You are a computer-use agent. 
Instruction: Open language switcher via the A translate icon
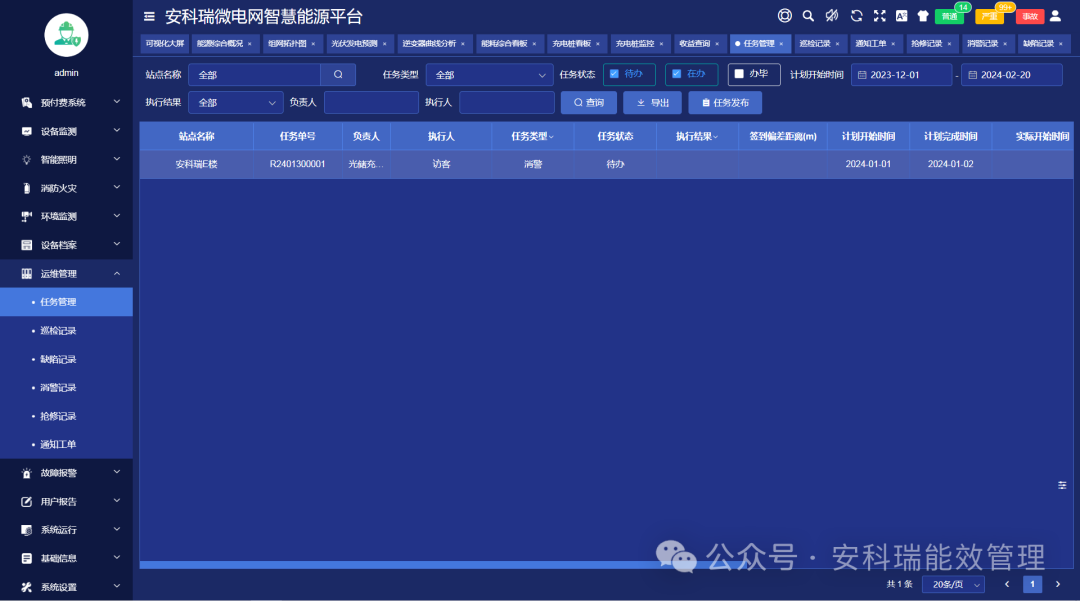coord(901,16)
